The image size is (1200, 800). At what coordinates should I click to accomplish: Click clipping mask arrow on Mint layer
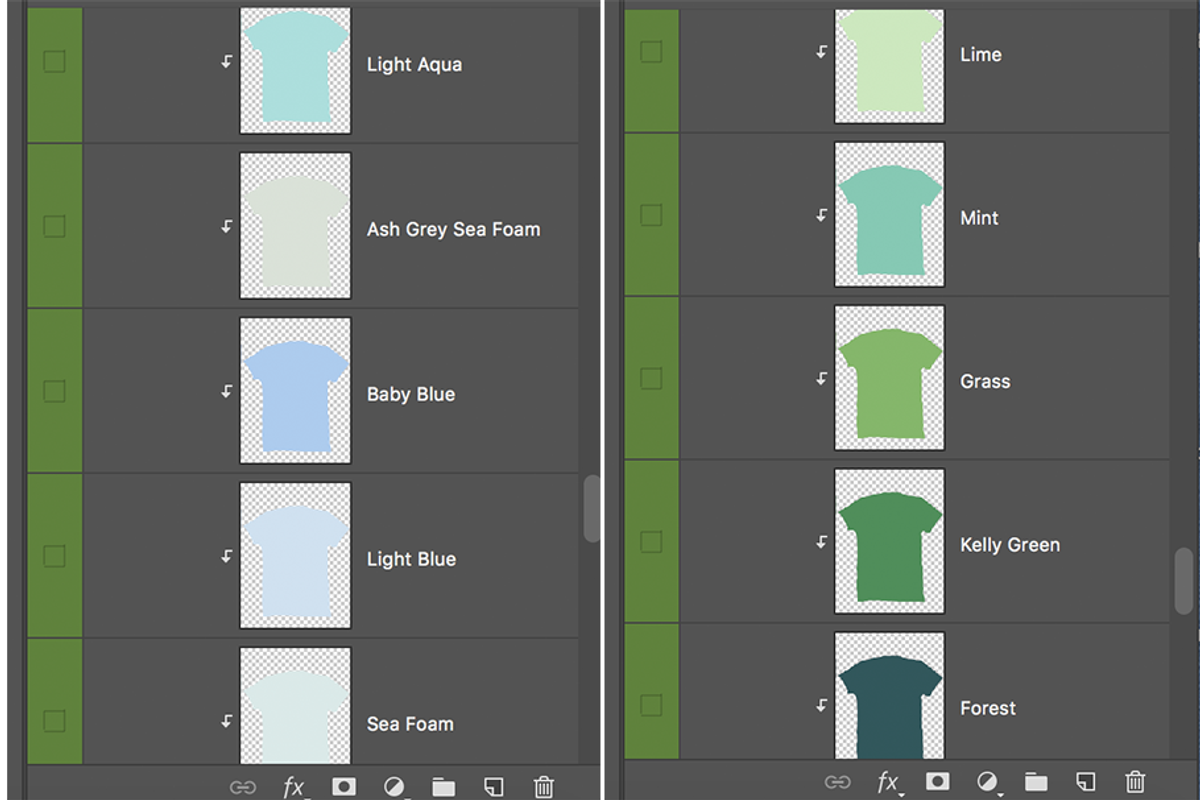tap(822, 215)
